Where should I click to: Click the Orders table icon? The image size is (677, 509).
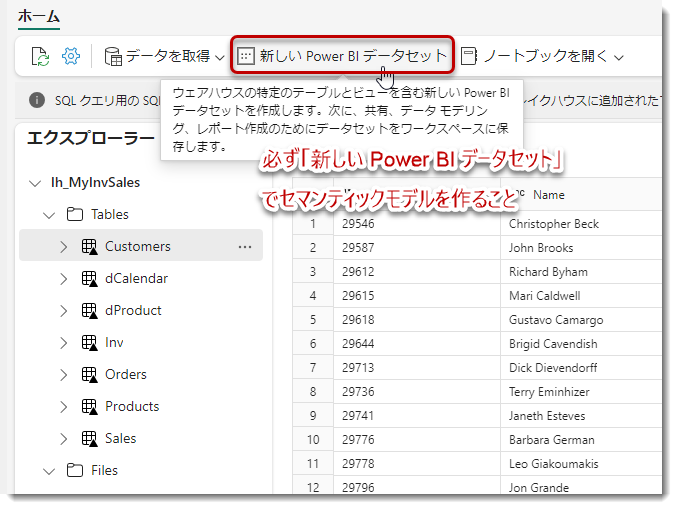tap(89, 375)
